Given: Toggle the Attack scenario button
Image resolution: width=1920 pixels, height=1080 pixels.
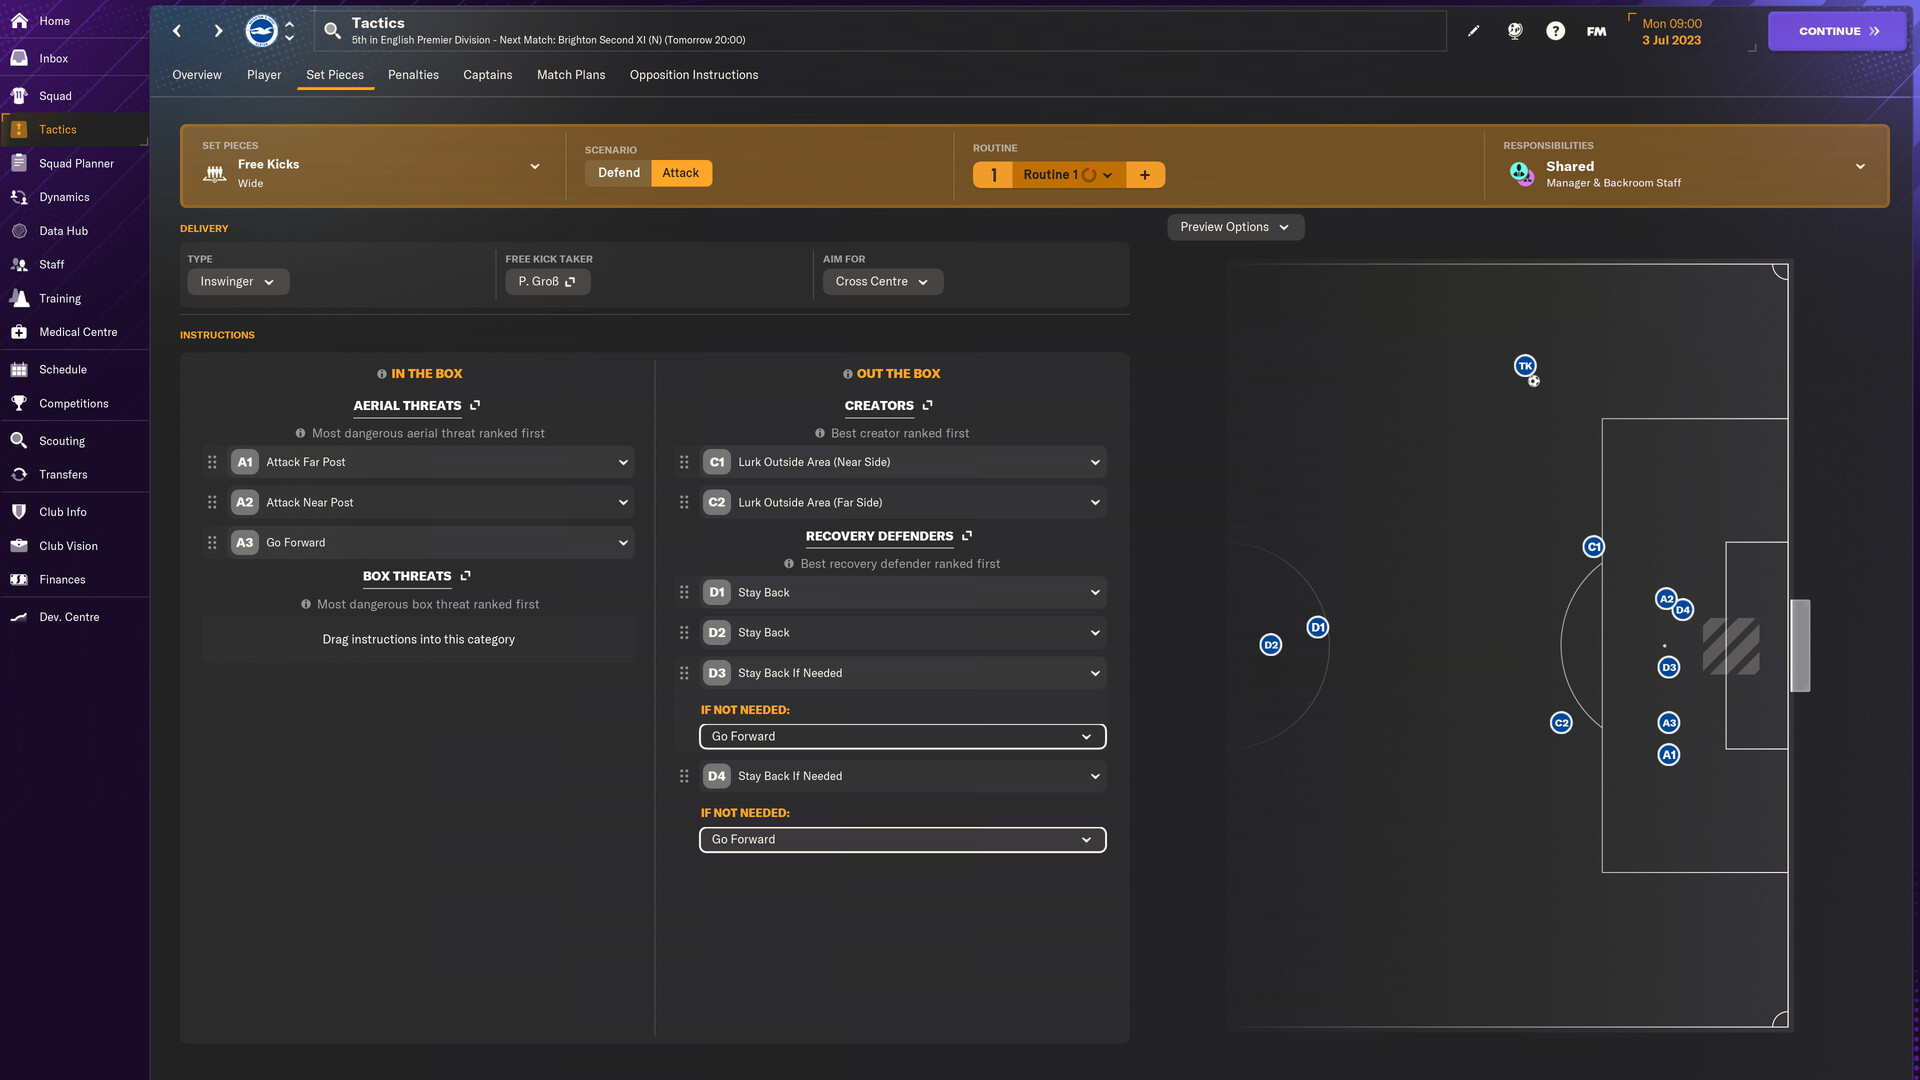Looking at the screenshot, I should tap(679, 173).
